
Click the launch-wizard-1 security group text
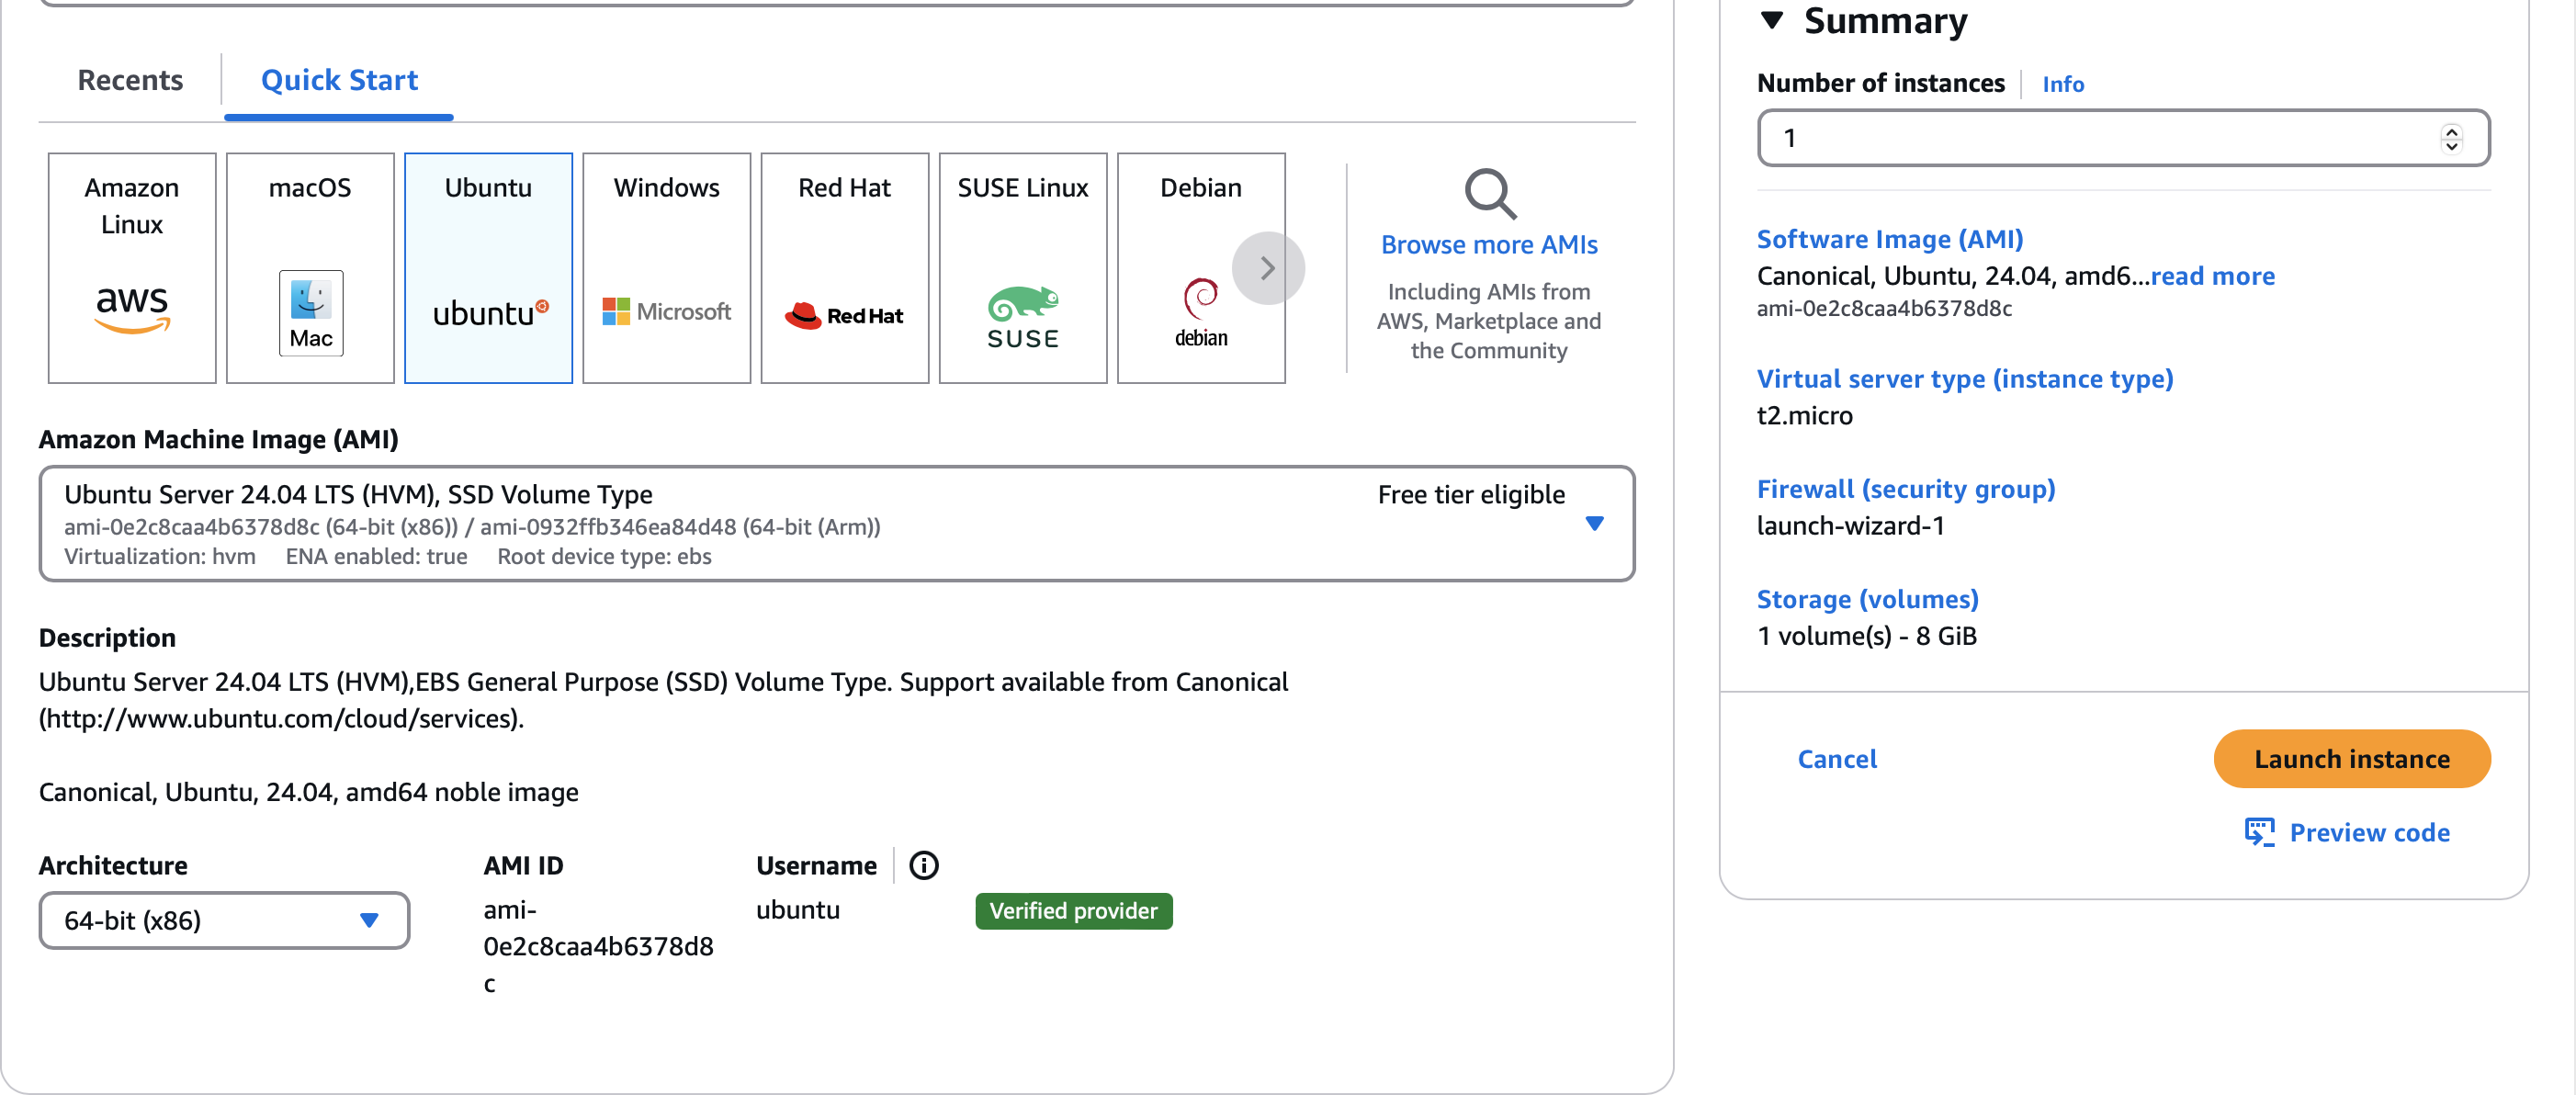pyautogui.click(x=1850, y=526)
